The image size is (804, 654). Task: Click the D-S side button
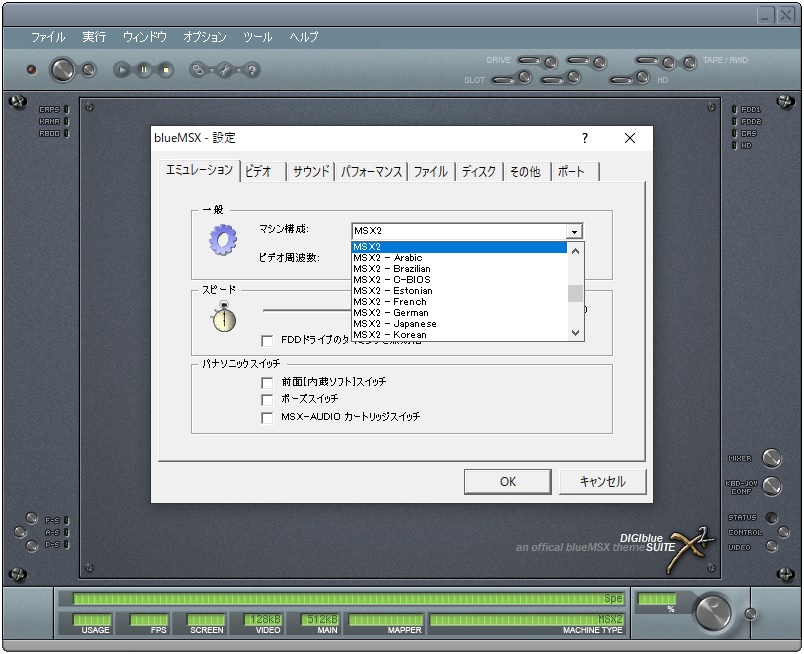click(32, 546)
